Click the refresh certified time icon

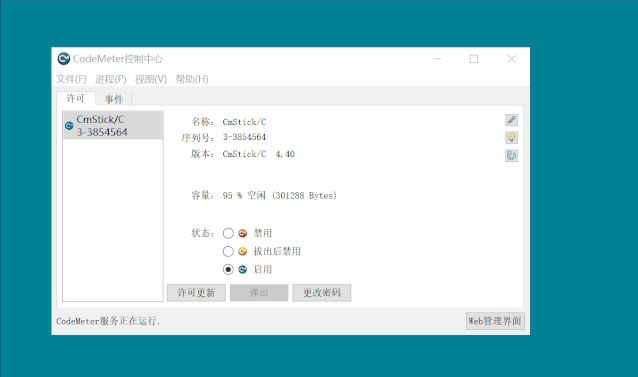click(x=511, y=155)
